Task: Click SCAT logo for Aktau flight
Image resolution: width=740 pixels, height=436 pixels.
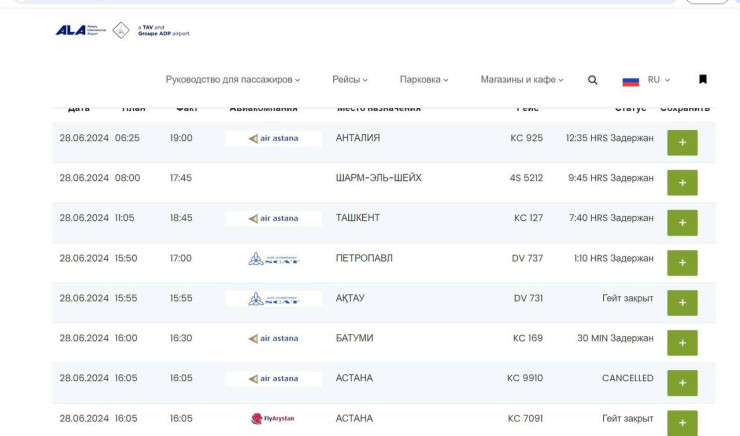Action: coord(273,299)
